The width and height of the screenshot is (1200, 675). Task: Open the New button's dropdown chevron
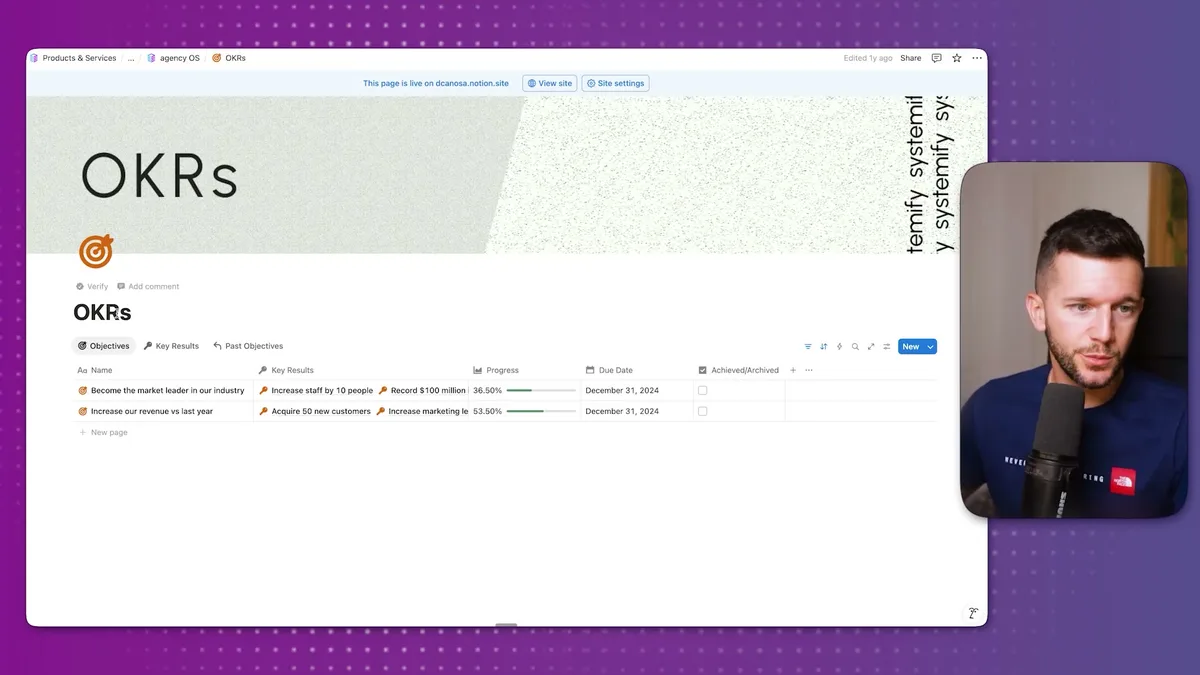929,346
